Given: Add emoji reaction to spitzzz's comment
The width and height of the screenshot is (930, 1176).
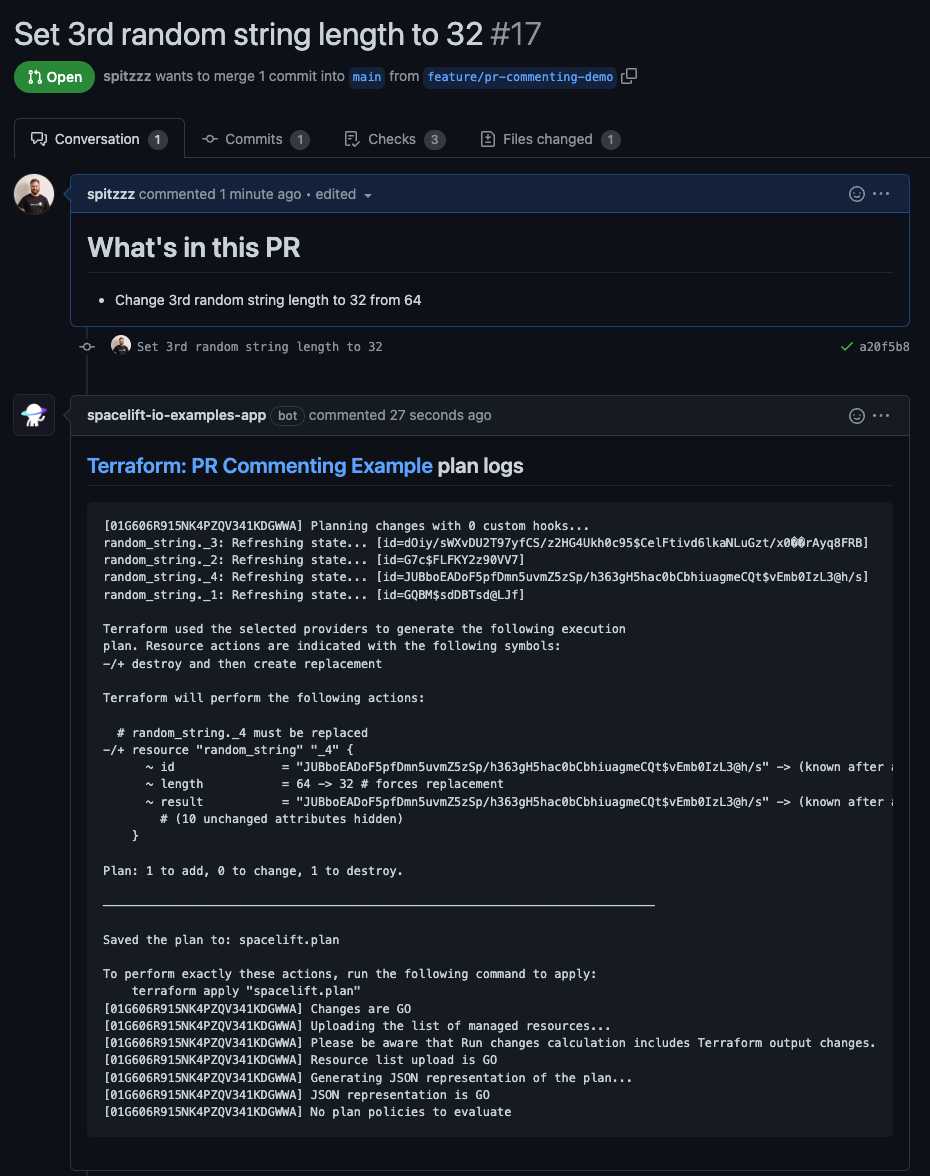Looking at the screenshot, I should (855, 193).
